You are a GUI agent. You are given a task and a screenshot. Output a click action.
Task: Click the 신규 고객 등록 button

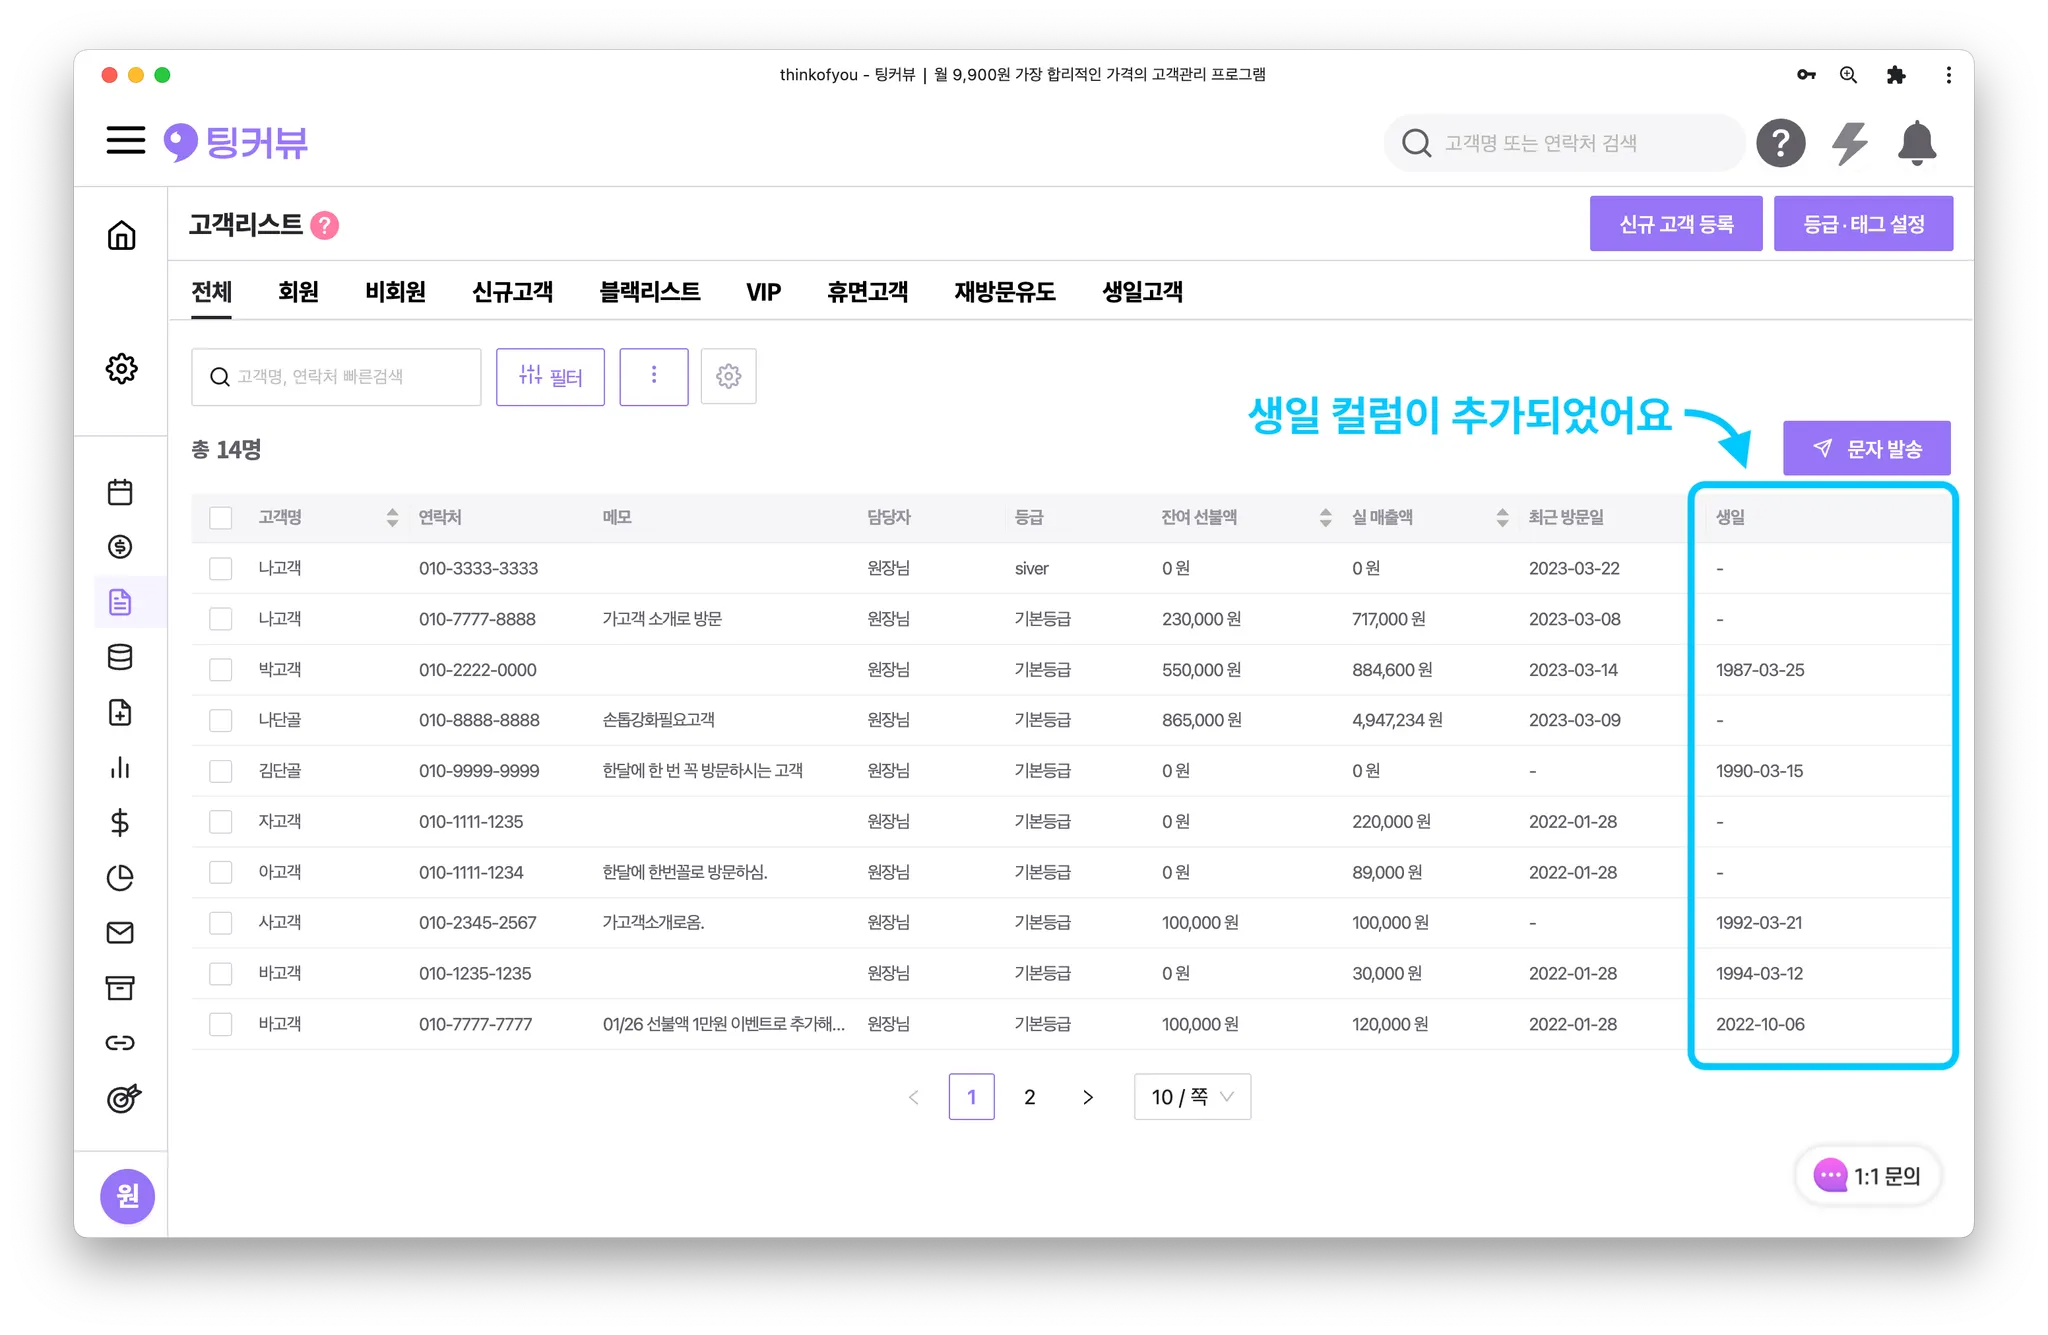pyautogui.click(x=1675, y=224)
